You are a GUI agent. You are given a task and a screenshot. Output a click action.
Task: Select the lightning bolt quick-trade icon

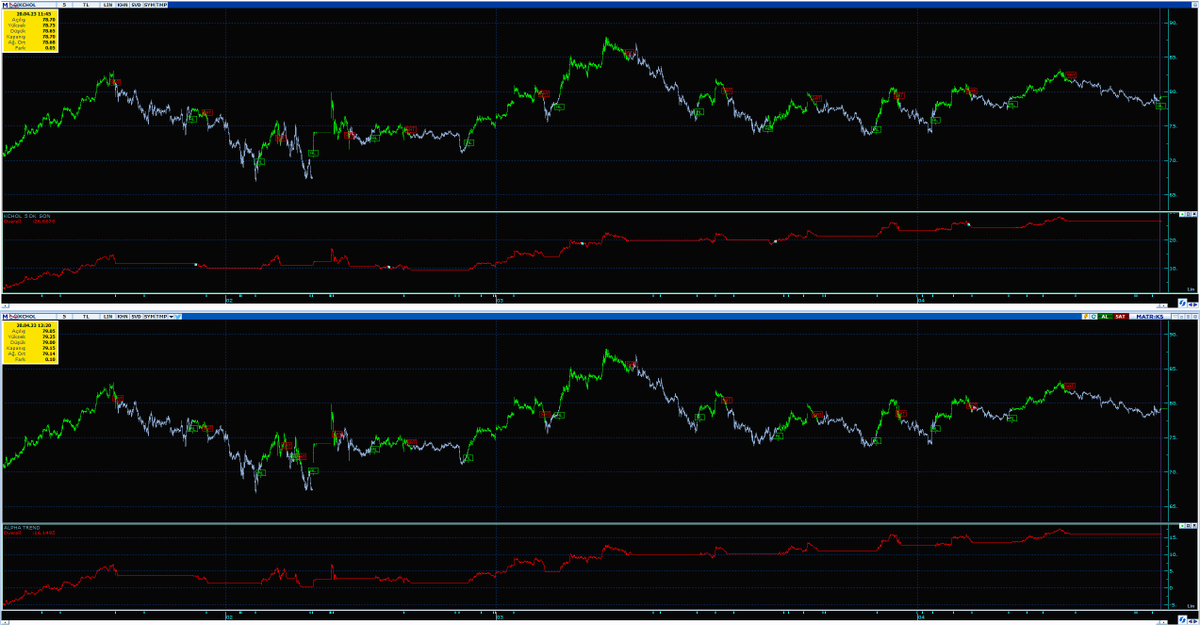click(1086, 318)
